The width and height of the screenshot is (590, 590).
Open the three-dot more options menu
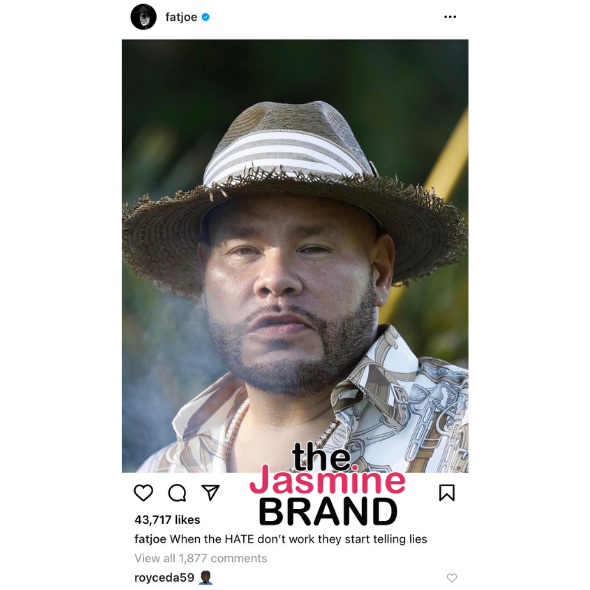tap(450, 17)
